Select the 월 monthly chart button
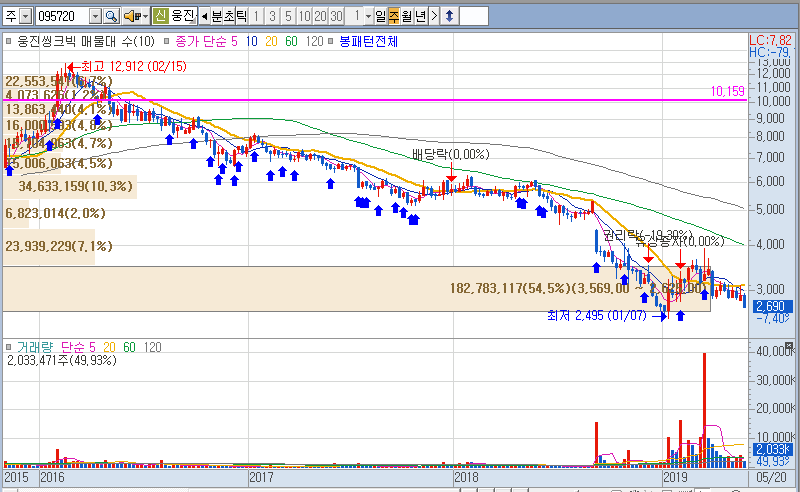The height and width of the screenshot is (492, 800). 407,16
